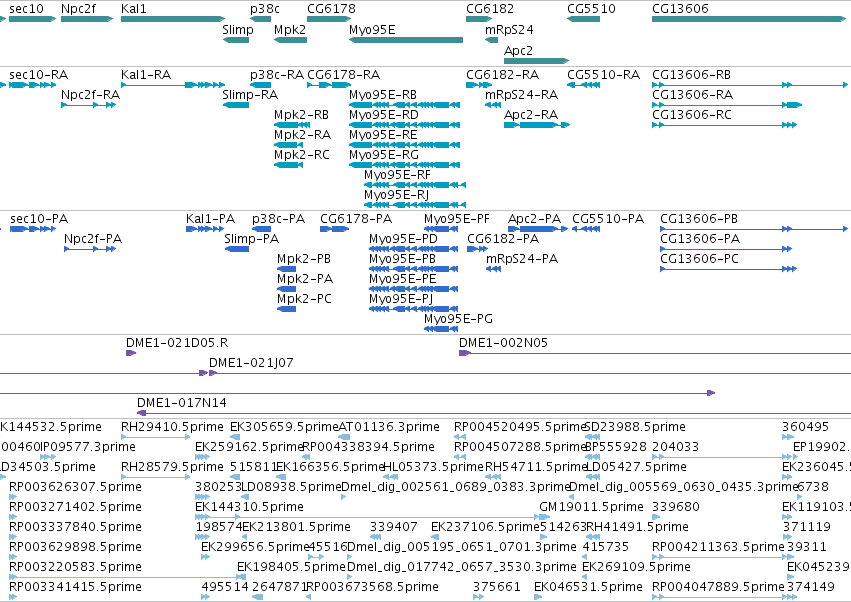Select protein mRpS24-PA
Viewport: 851px width, 602px height.
tap(522, 259)
